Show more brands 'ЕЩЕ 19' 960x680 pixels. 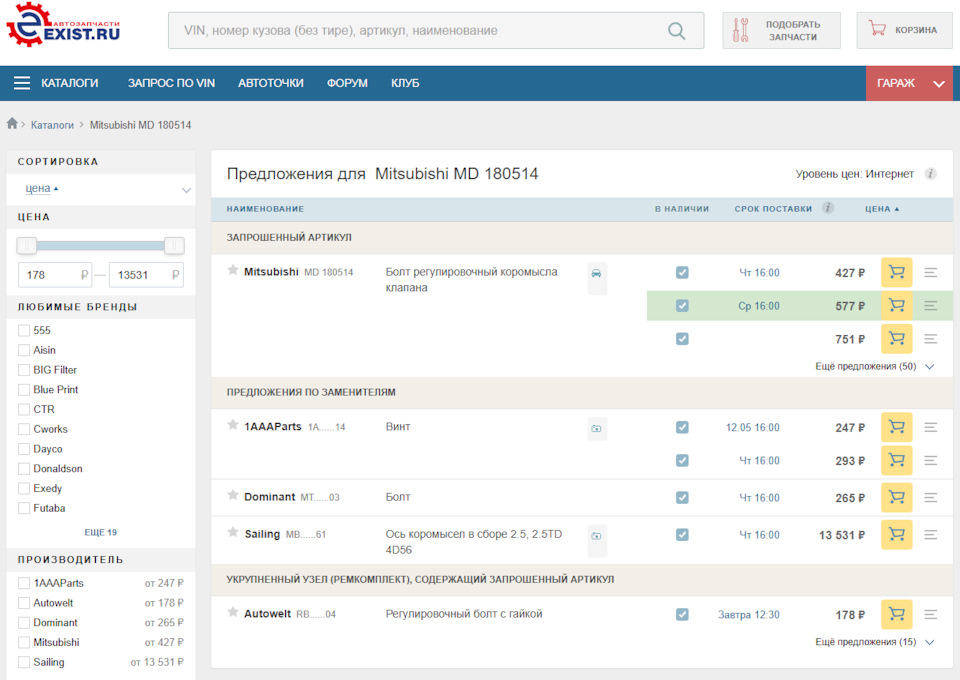(100, 532)
